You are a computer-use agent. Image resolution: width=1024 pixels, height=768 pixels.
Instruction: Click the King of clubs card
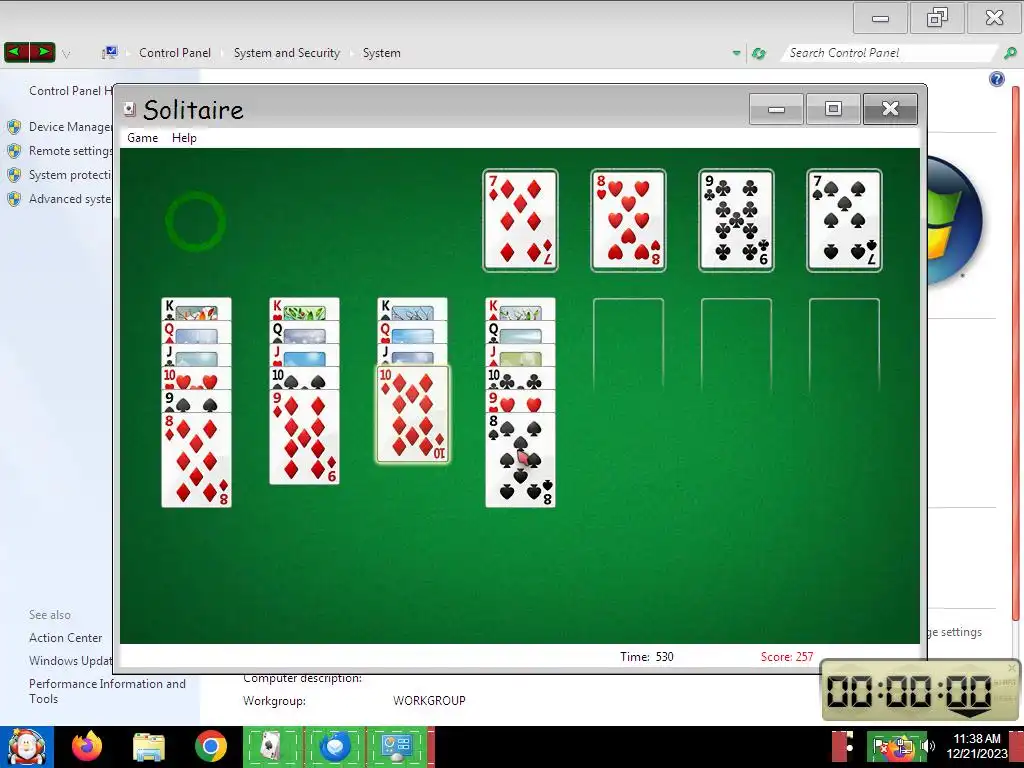tap(196, 309)
